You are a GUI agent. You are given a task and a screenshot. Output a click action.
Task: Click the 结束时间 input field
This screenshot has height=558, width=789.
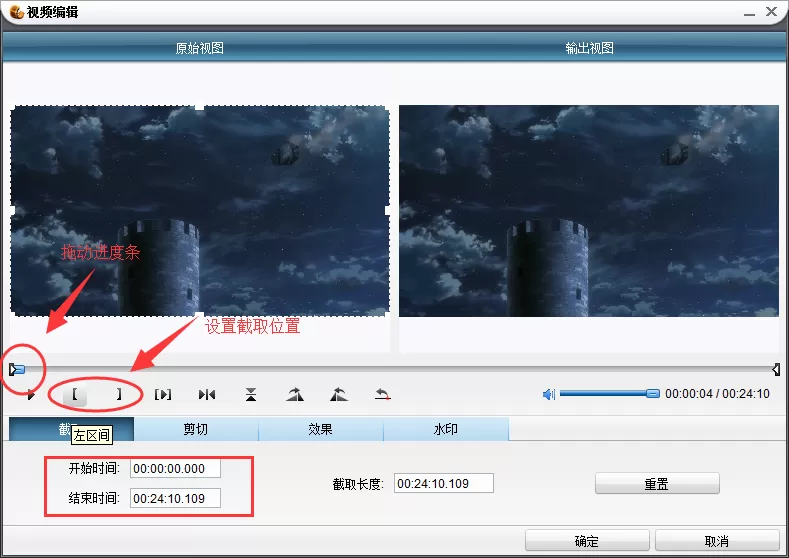[175, 498]
